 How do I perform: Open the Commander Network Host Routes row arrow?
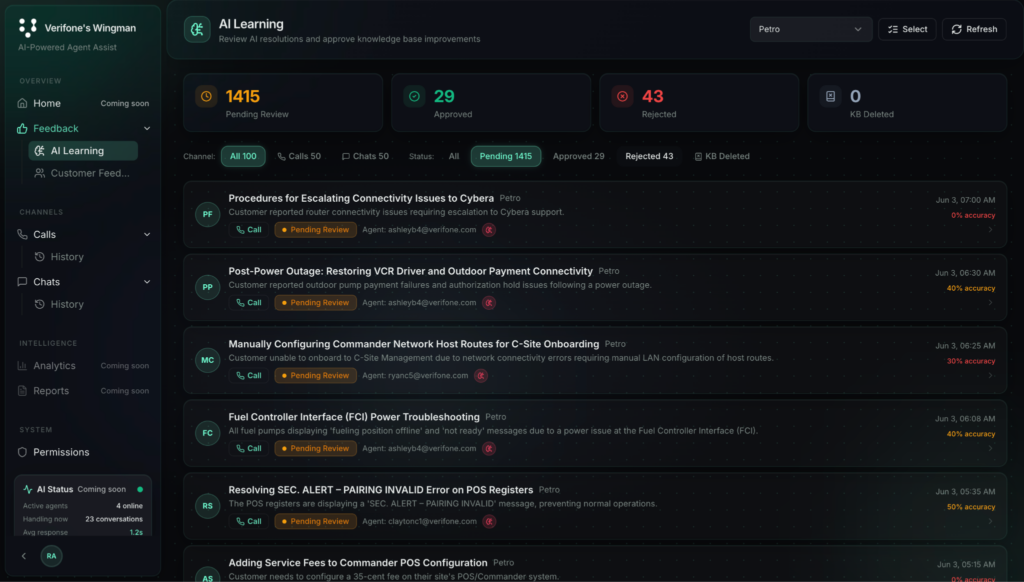[x=991, y=376]
